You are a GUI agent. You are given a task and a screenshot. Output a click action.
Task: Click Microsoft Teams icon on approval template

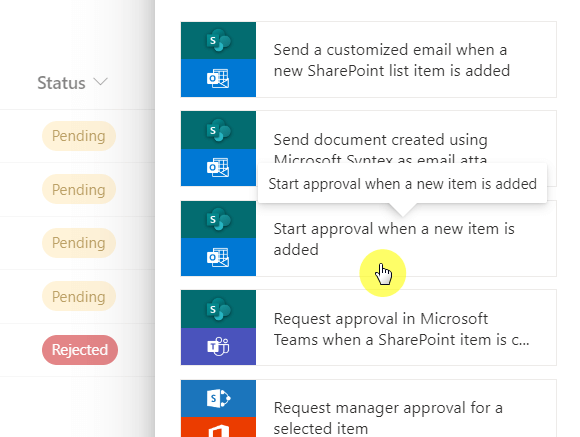218,346
